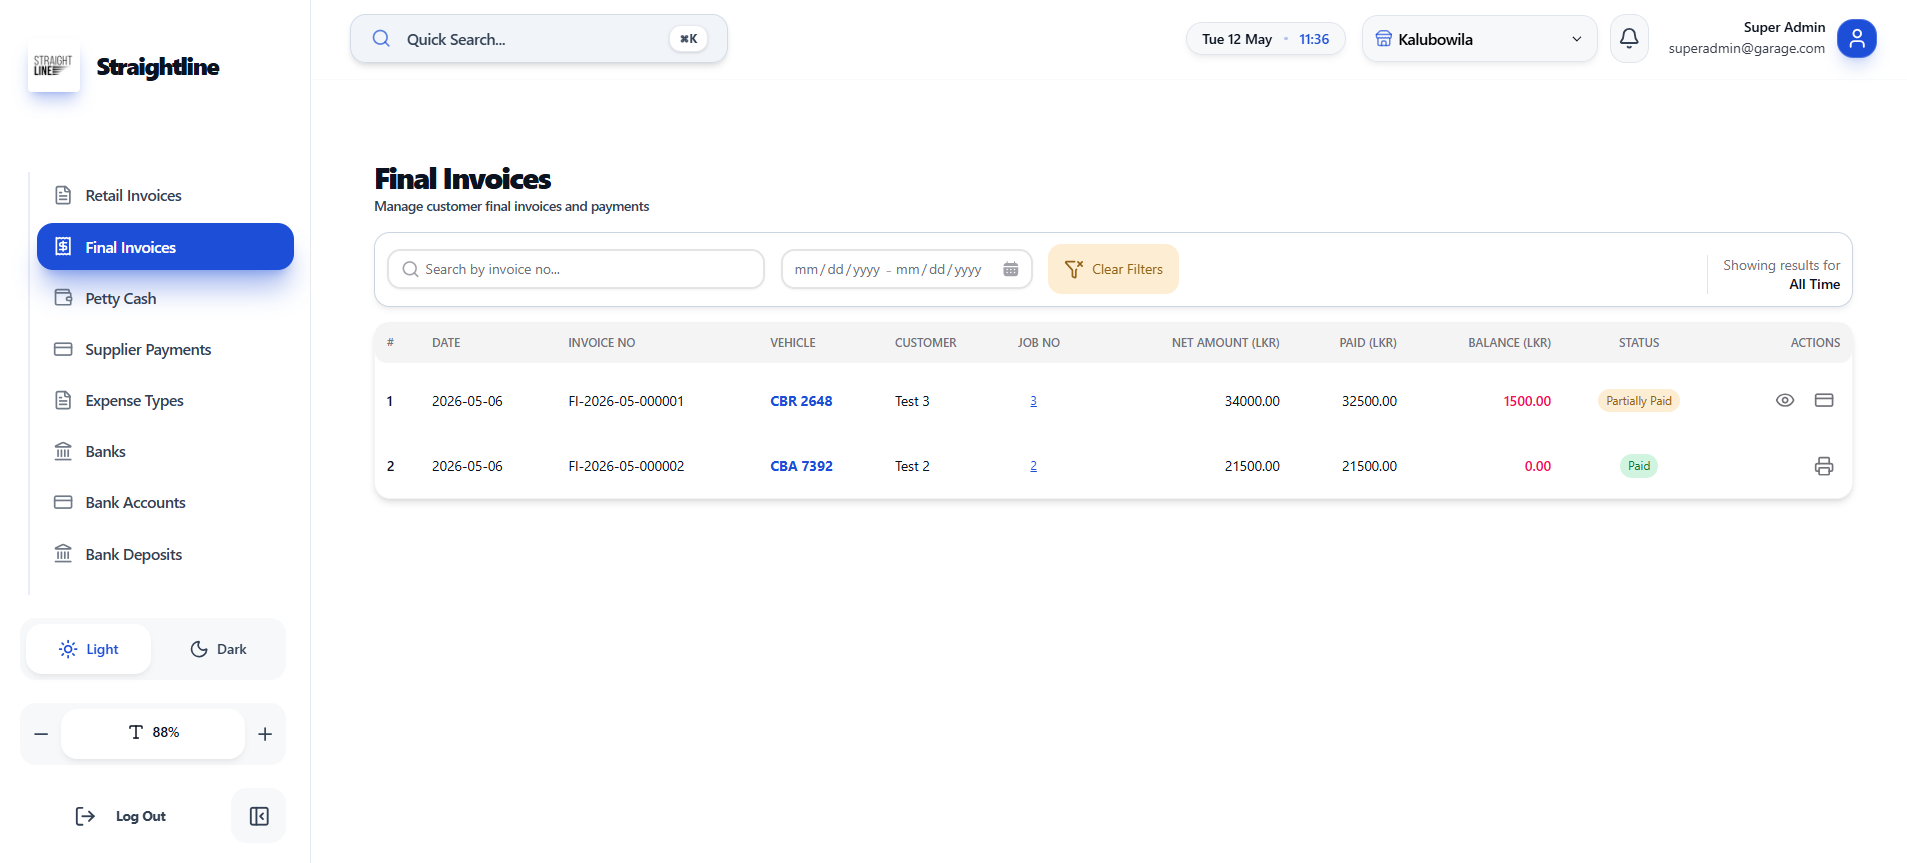Viewport: 1907px width, 863px height.
Task: Switch to Dark theme
Action: (218, 649)
